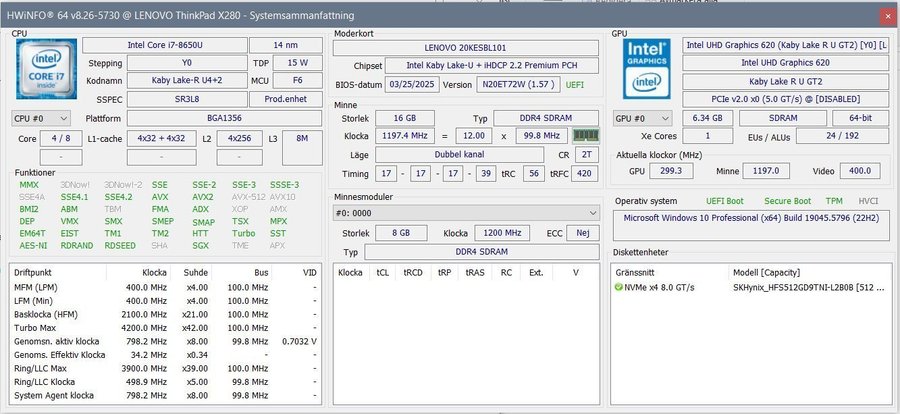Click the Prod.enhet field

click(x=286, y=99)
